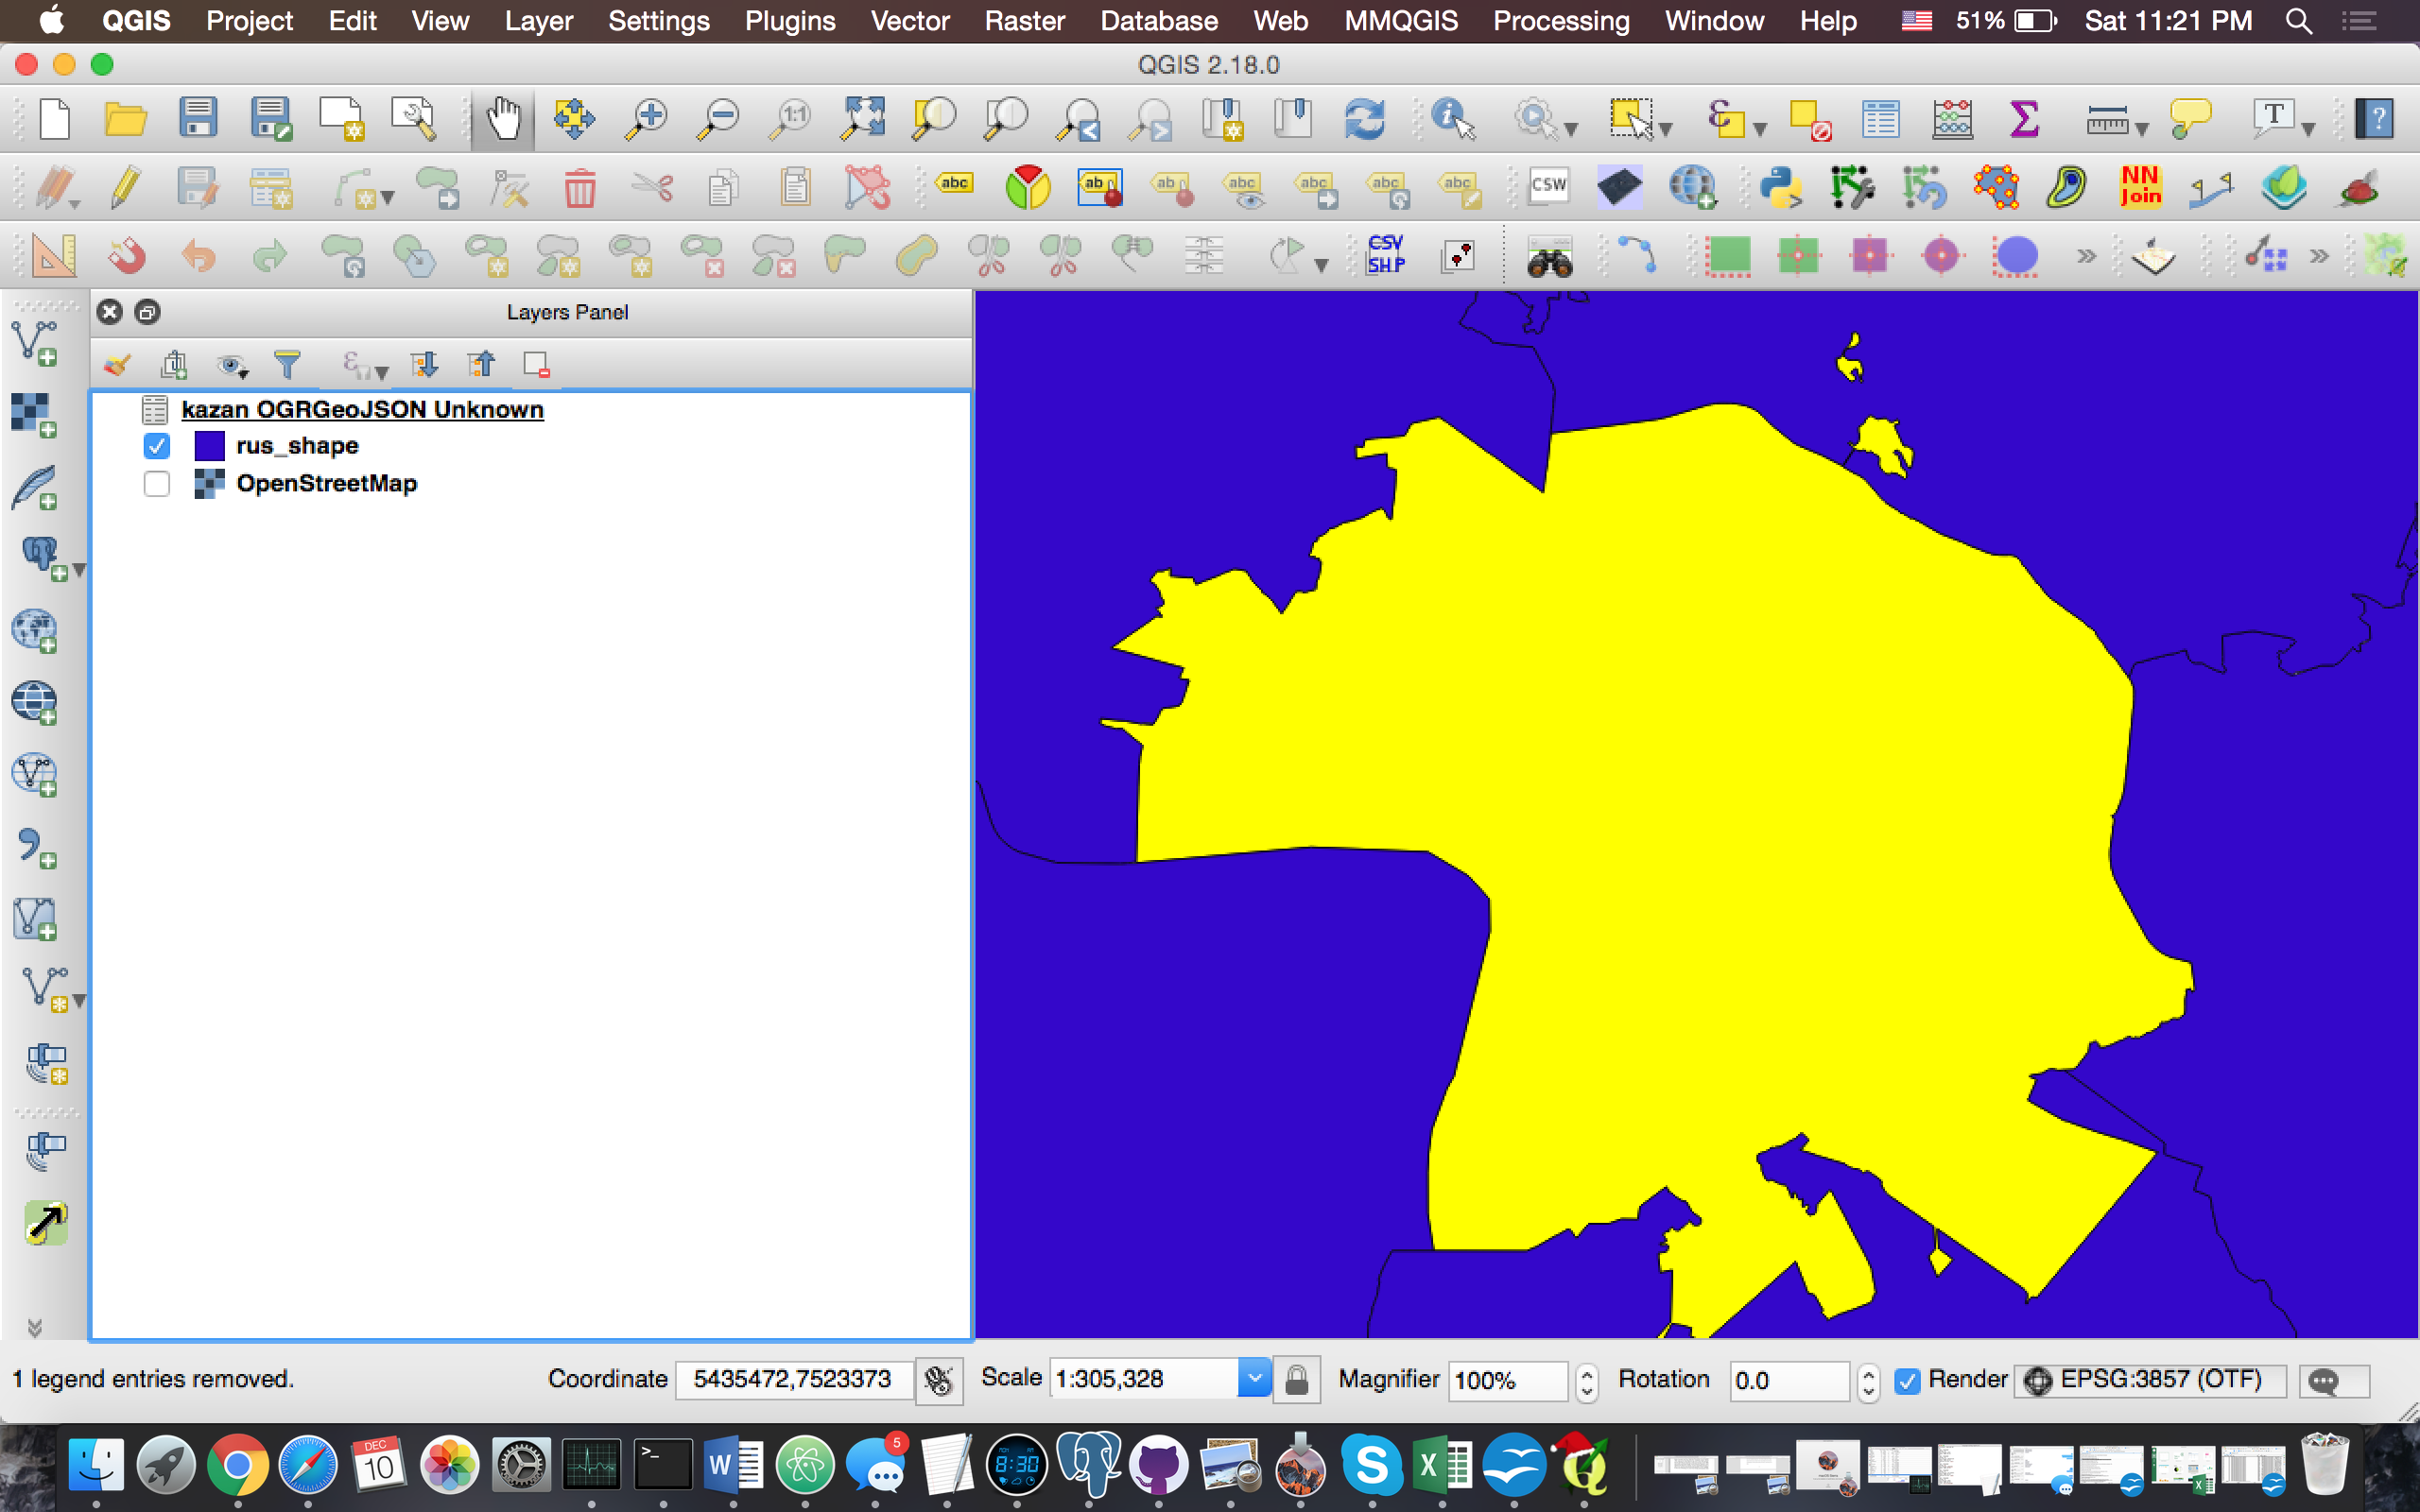Manage layer visibility eye icon

232,366
